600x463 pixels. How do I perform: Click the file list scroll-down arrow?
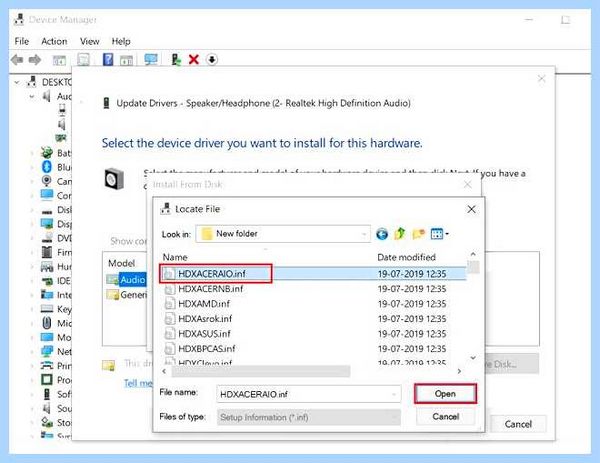473,357
